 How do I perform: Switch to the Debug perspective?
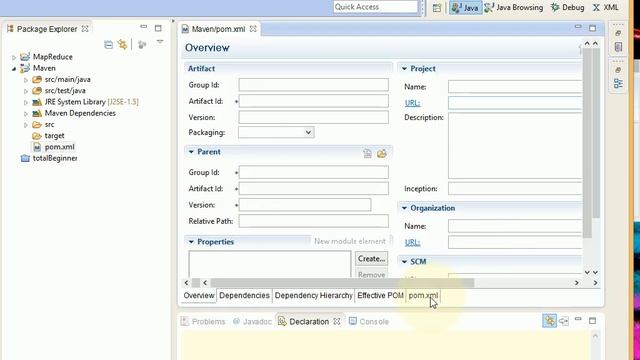pyautogui.click(x=567, y=8)
